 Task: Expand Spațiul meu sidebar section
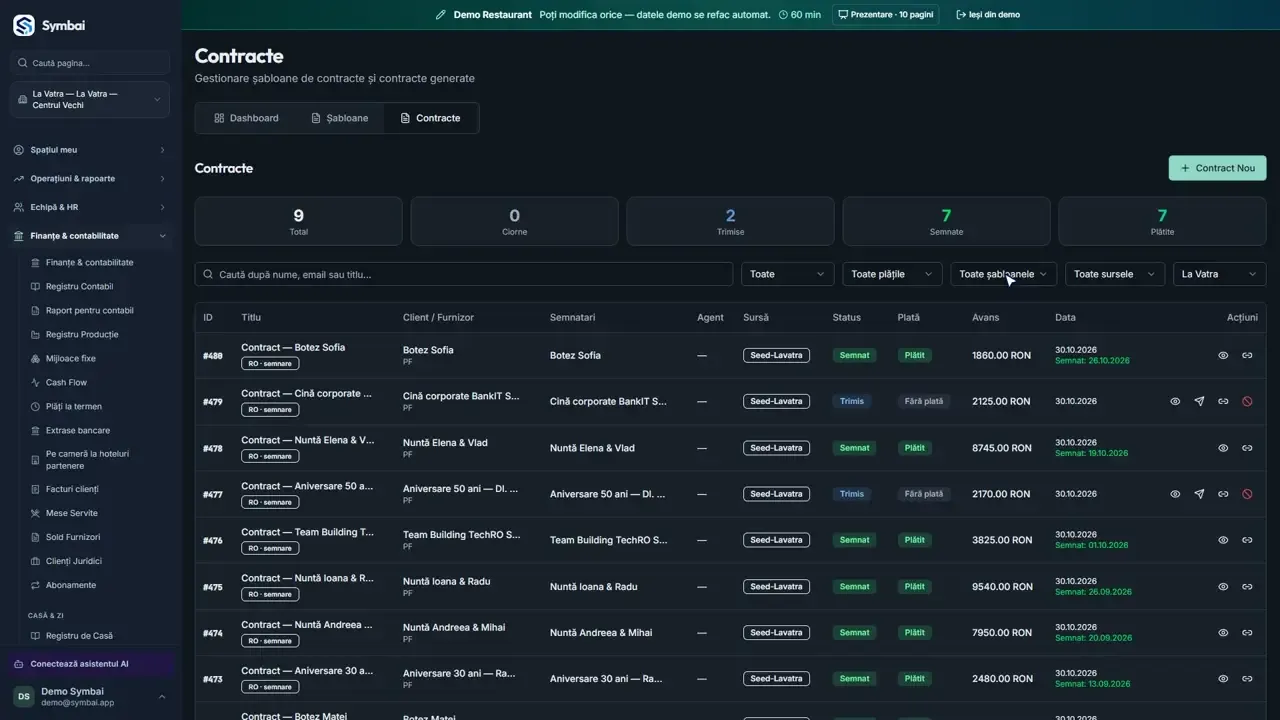tap(90, 150)
